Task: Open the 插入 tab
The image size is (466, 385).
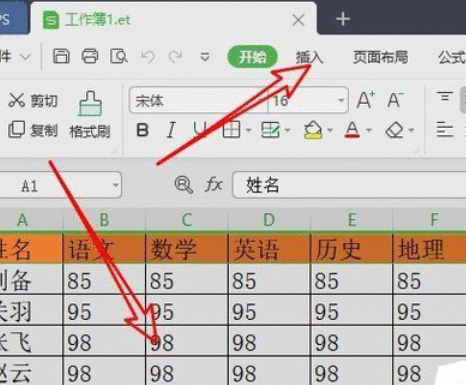Action: point(309,57)
